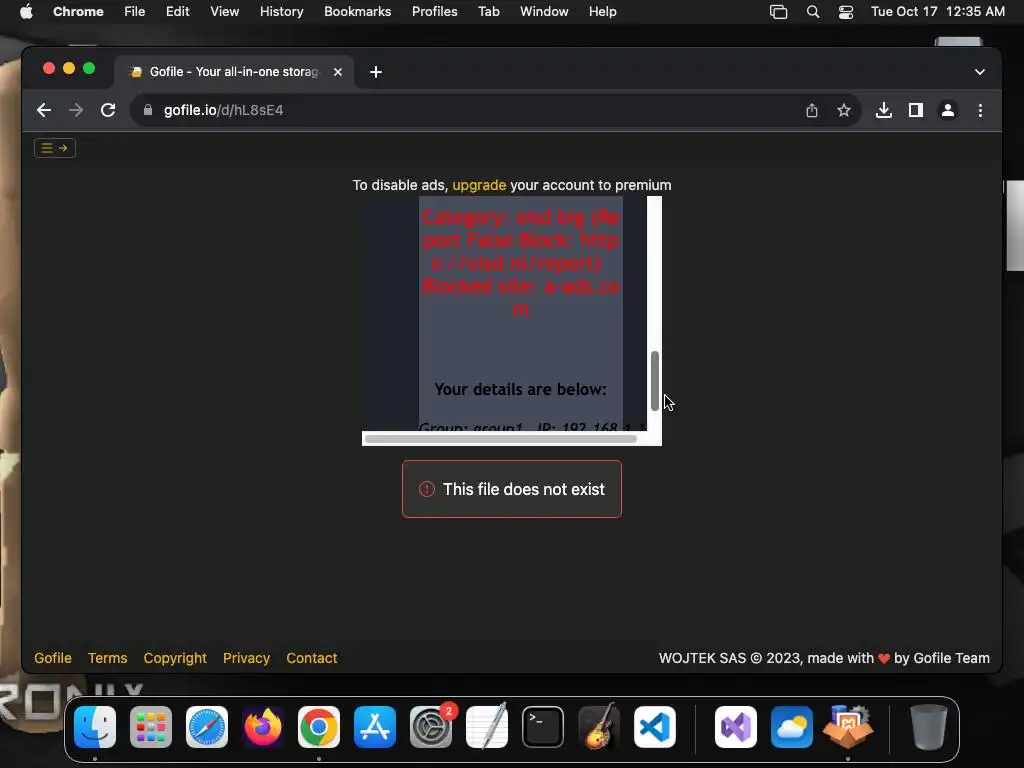
Task: Open Stage Manager windows icon in menu bar
Action: [778, 12]
